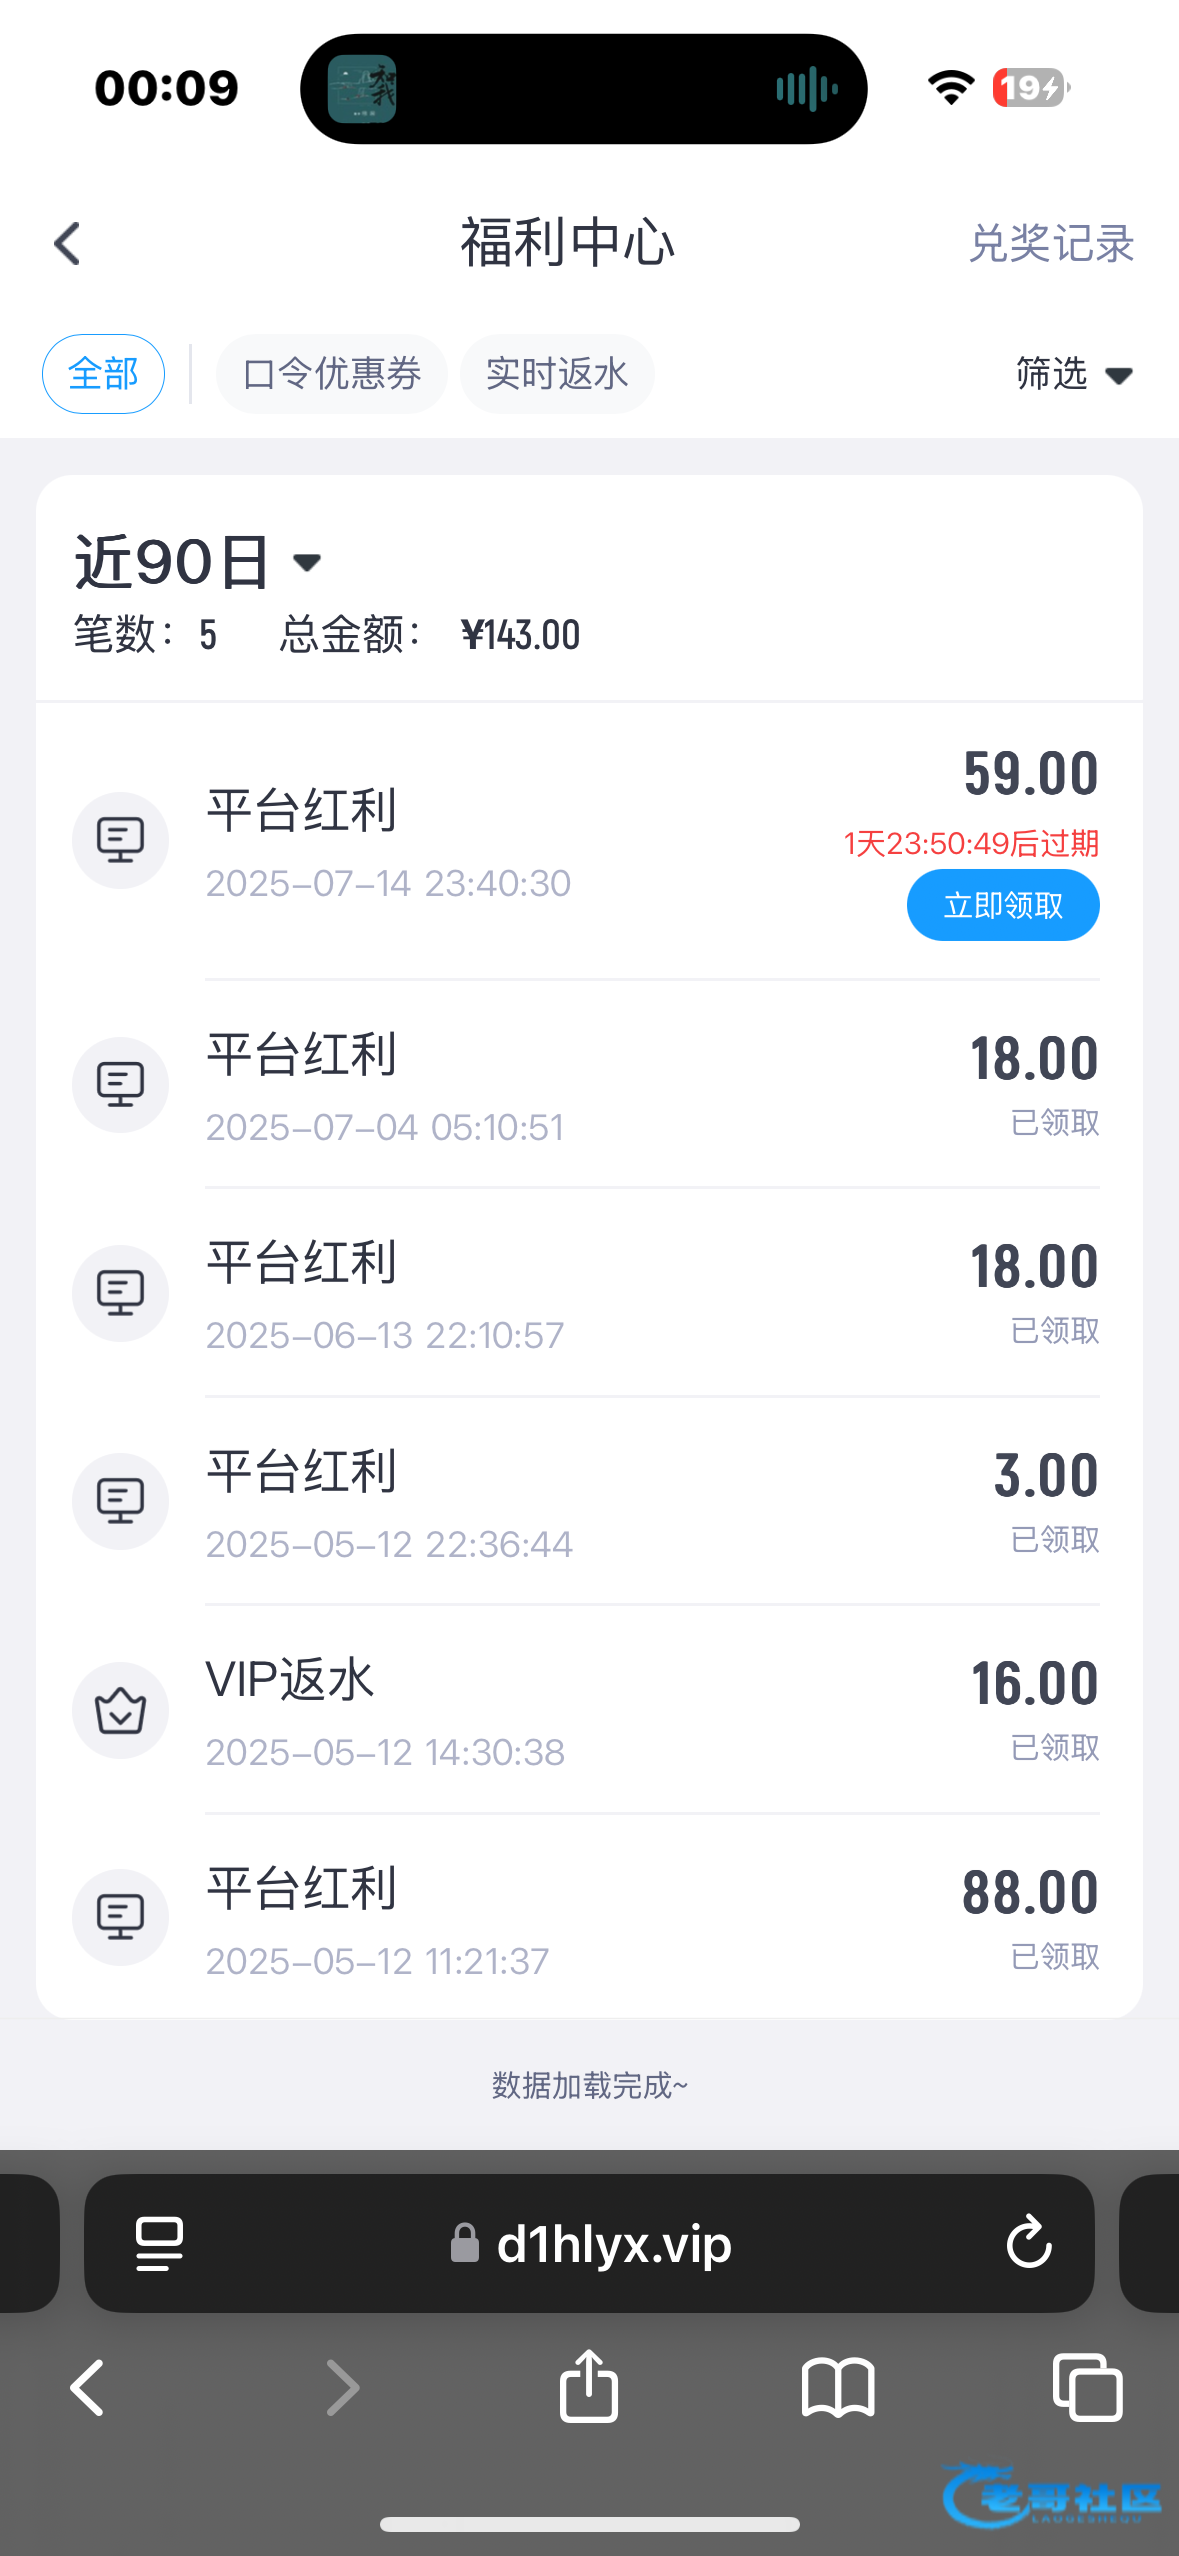Open the 兑奖记录 link
Image resolution: width=1179 pixels, height=2556 pixels.
1051,243
